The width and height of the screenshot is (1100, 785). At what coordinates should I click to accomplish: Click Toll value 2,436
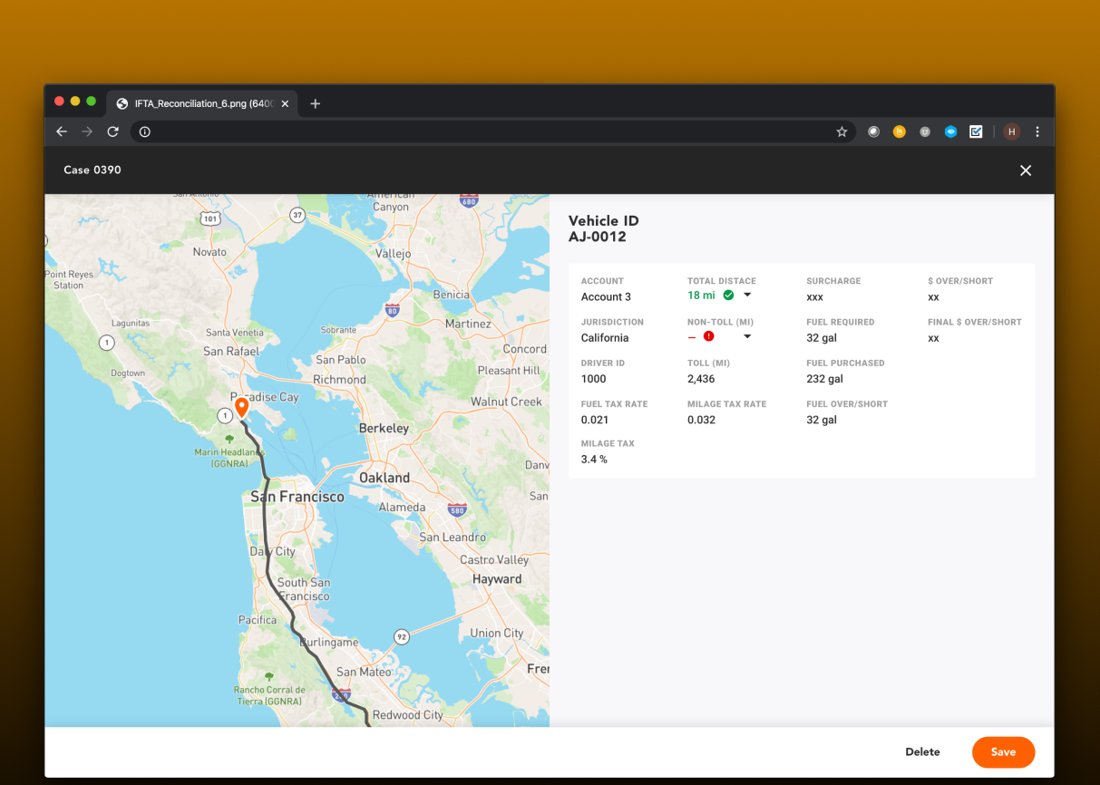(701, 379)
